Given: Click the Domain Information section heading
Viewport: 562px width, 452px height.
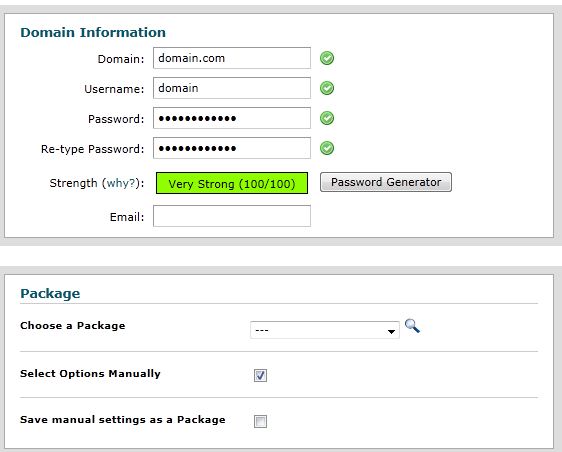Looking at the screenshot, I should [93, 32].
